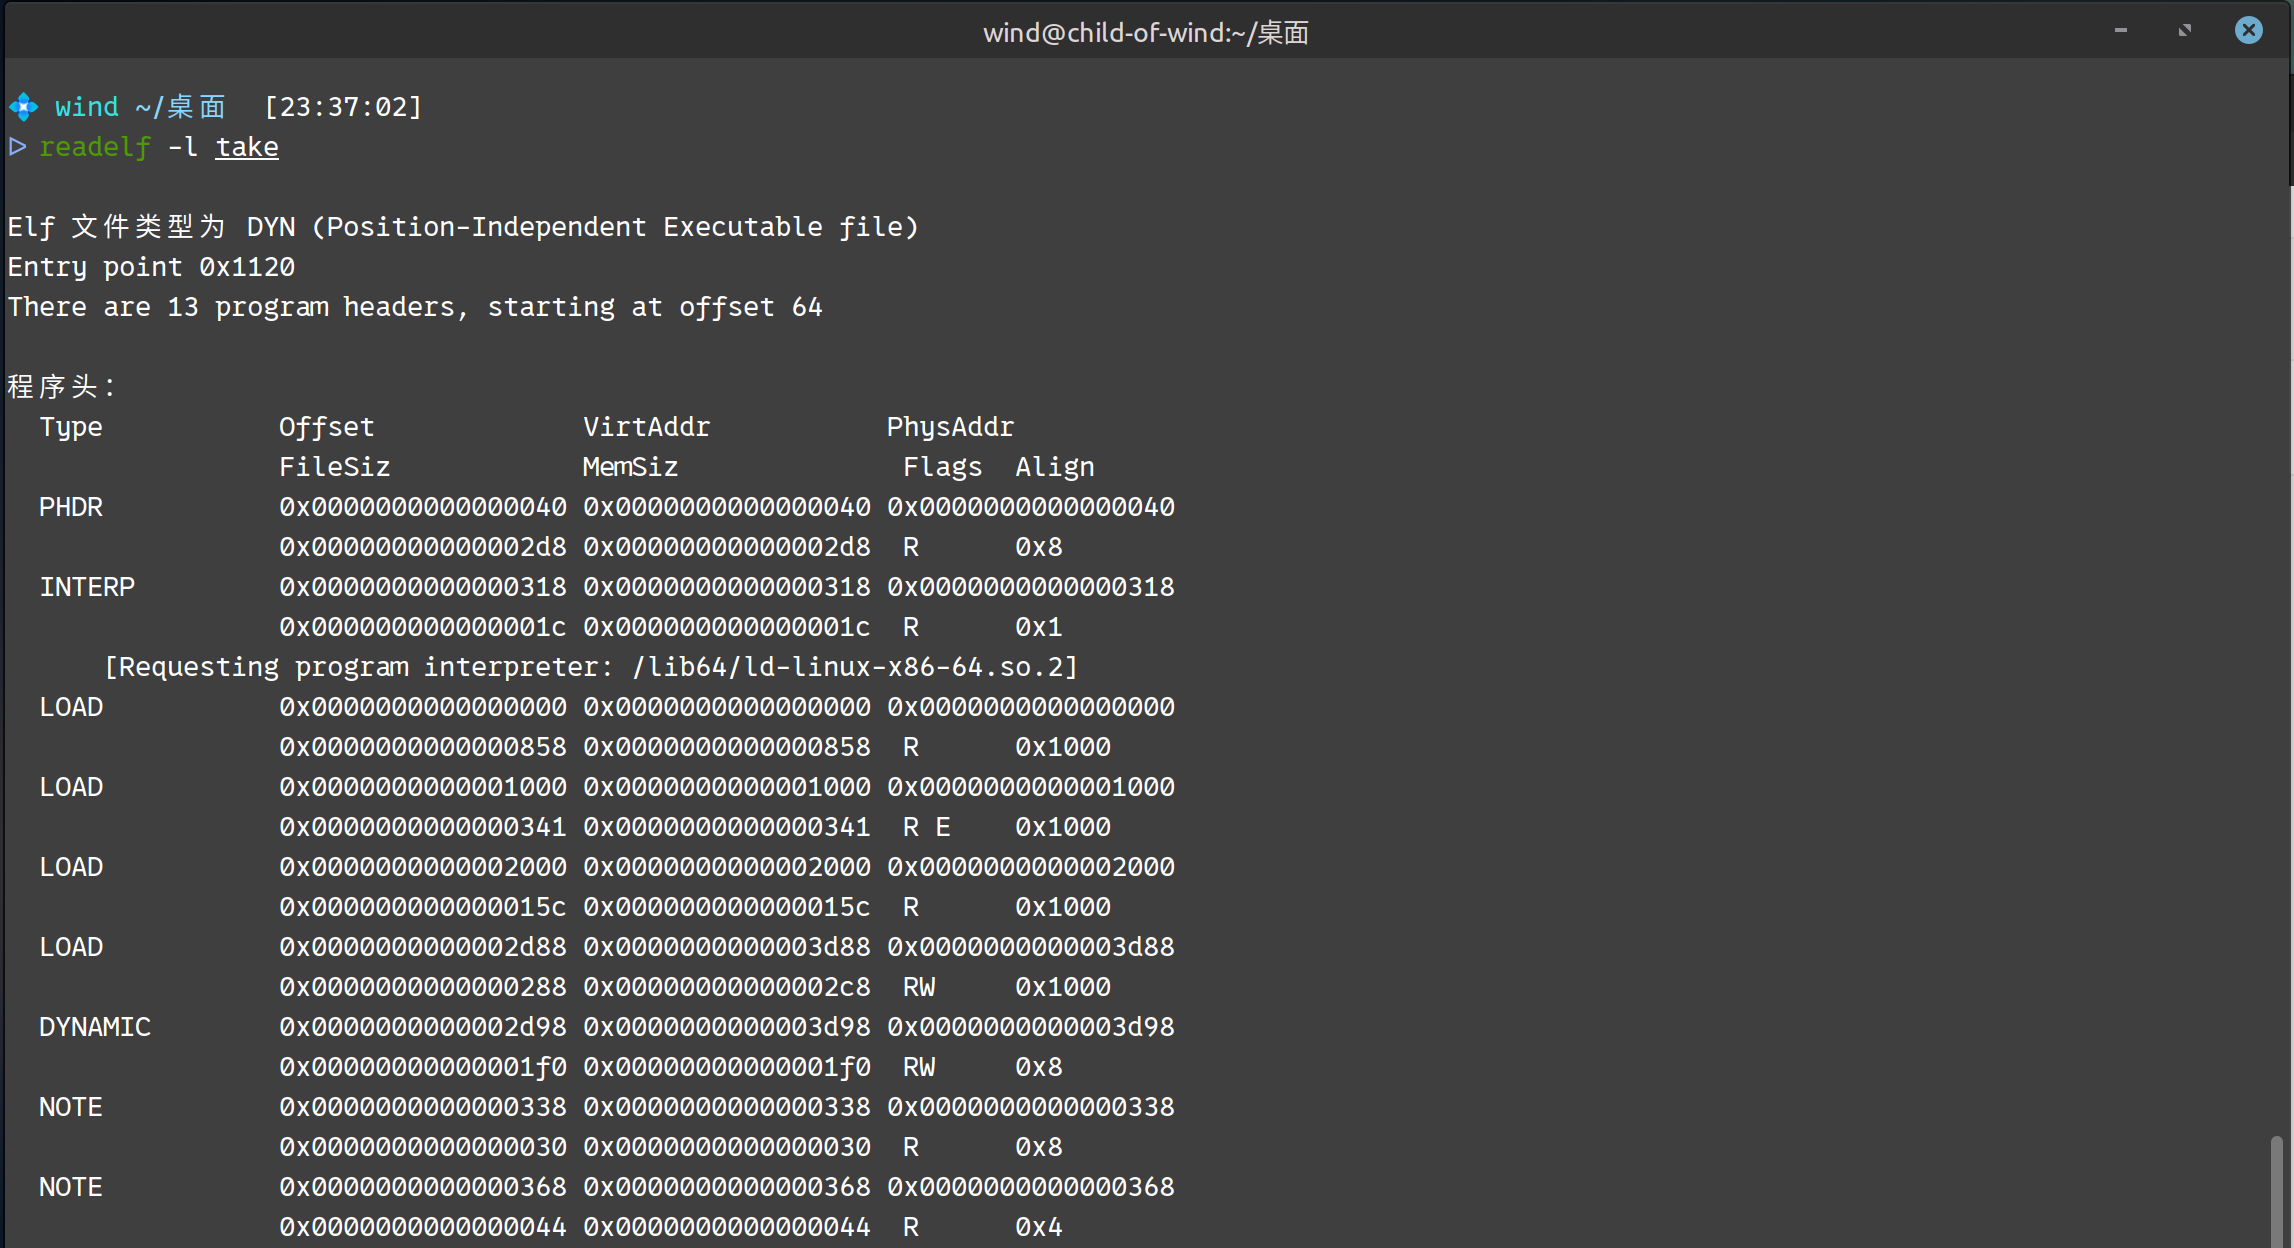Click the VirtAddr column header
Image resolution: width=2294 pixels, height=1248 pixels.
pyautogui.click(x=646, y=427)
